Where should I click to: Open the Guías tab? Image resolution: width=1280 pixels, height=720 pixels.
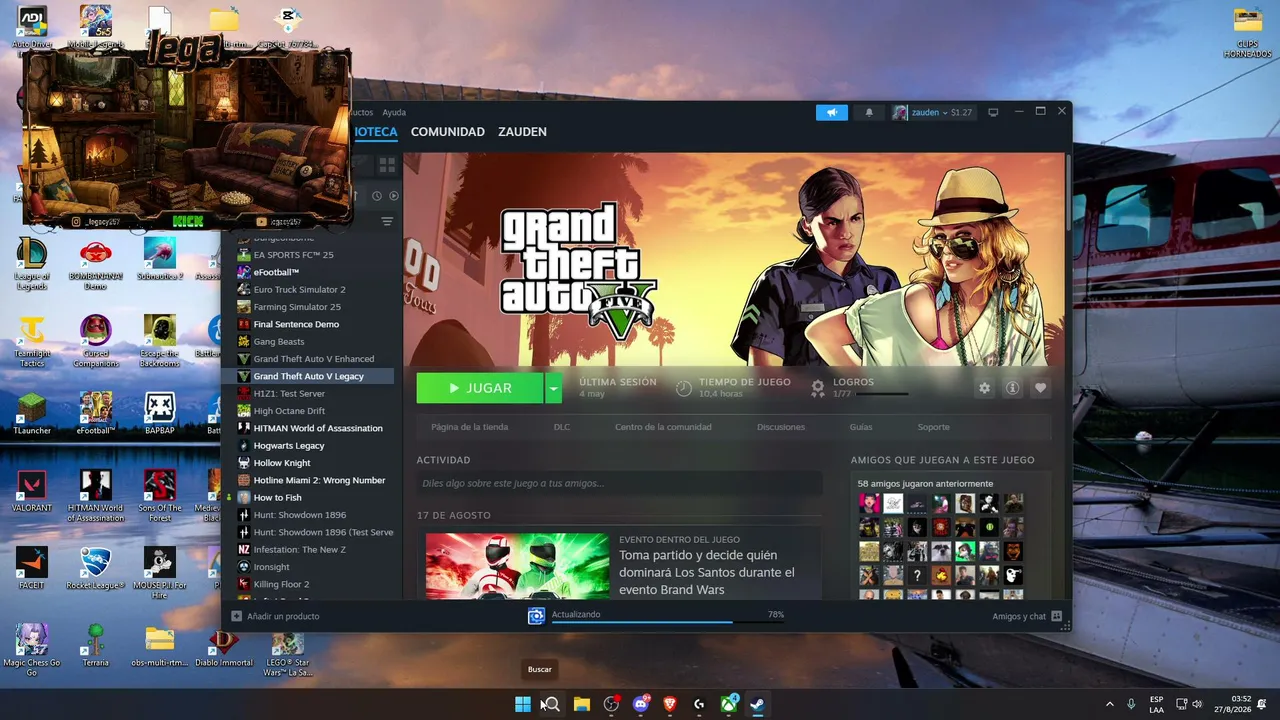(861, 427)
